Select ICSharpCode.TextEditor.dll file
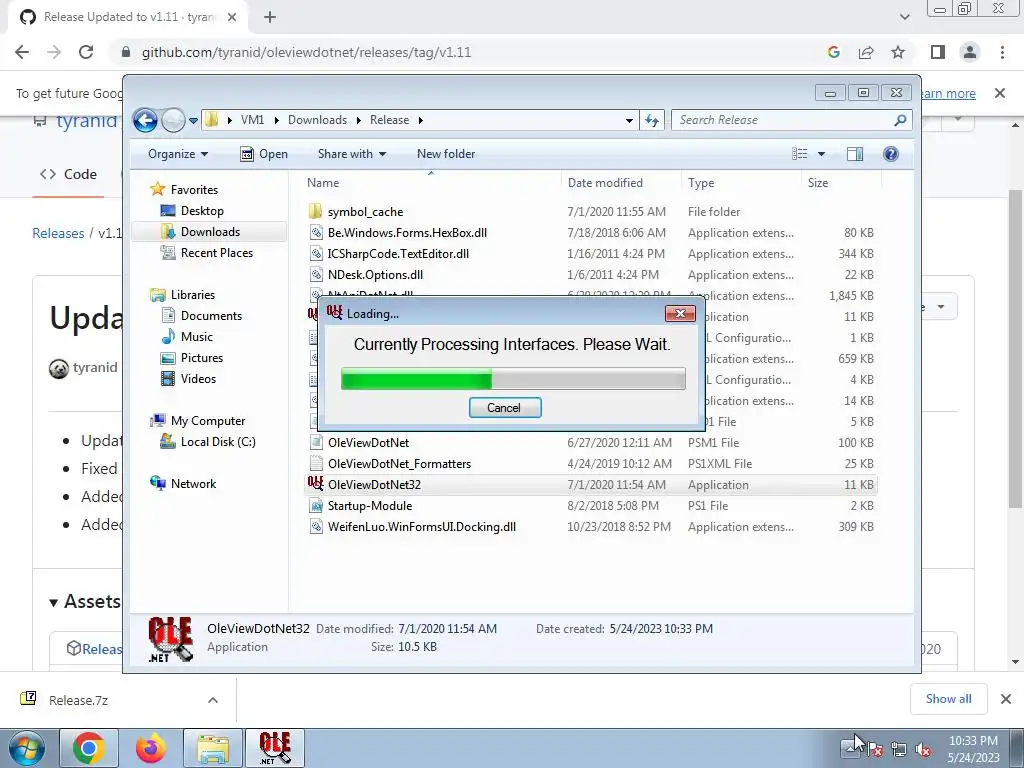 398,253
